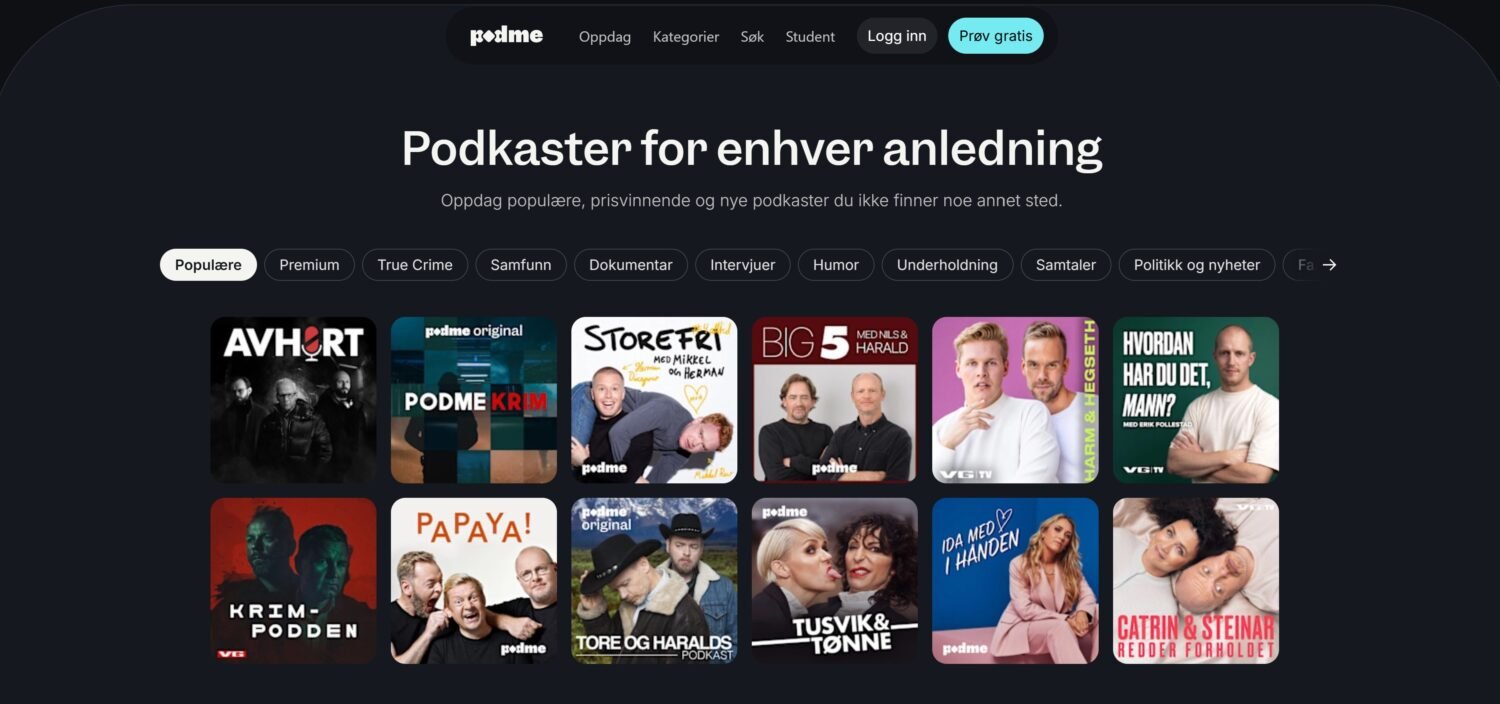Select the Populære category chip
This screenshot has height=704, width=1500.
(208, 265)
